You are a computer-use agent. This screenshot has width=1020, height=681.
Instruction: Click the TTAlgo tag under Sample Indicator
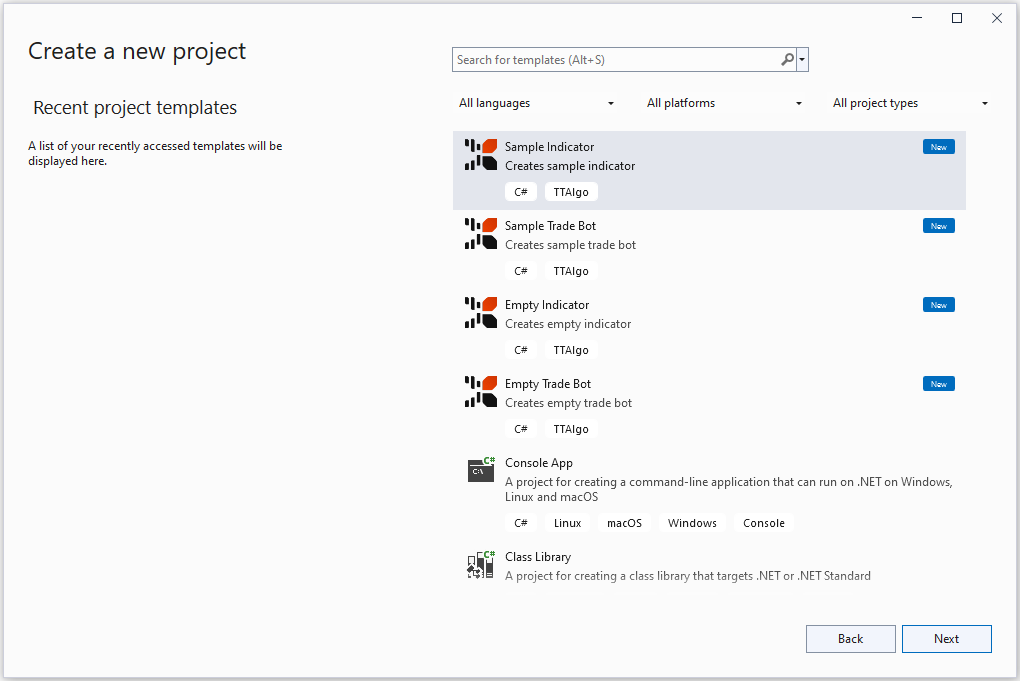tap(571, 192)
